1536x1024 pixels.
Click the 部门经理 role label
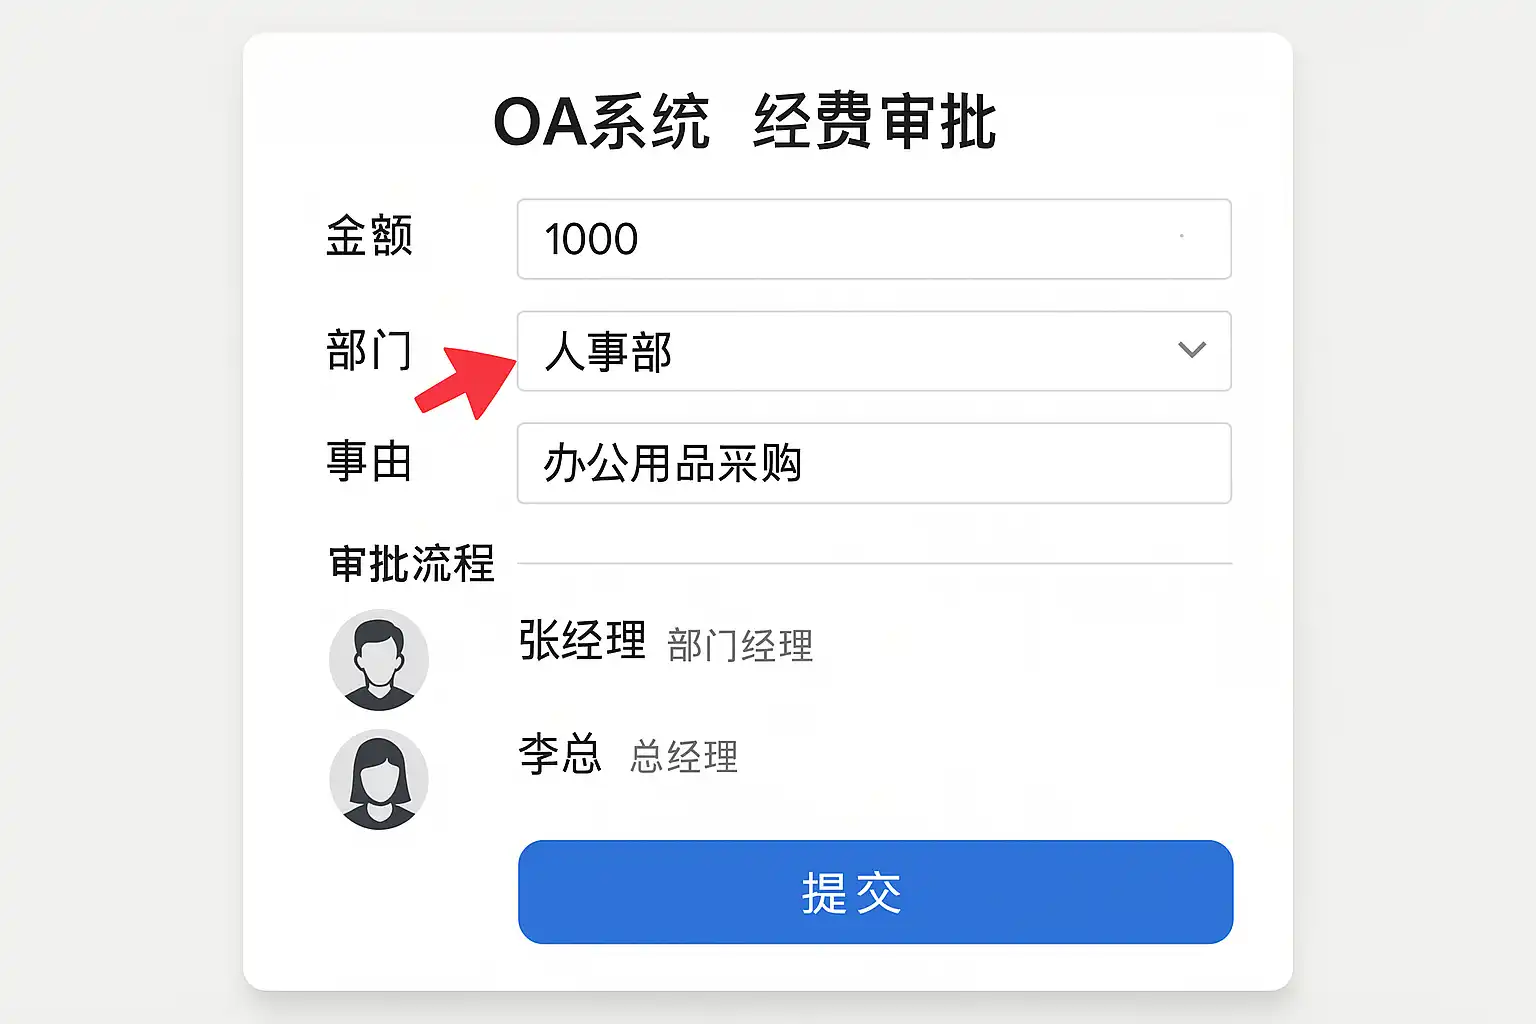(740, 645)
